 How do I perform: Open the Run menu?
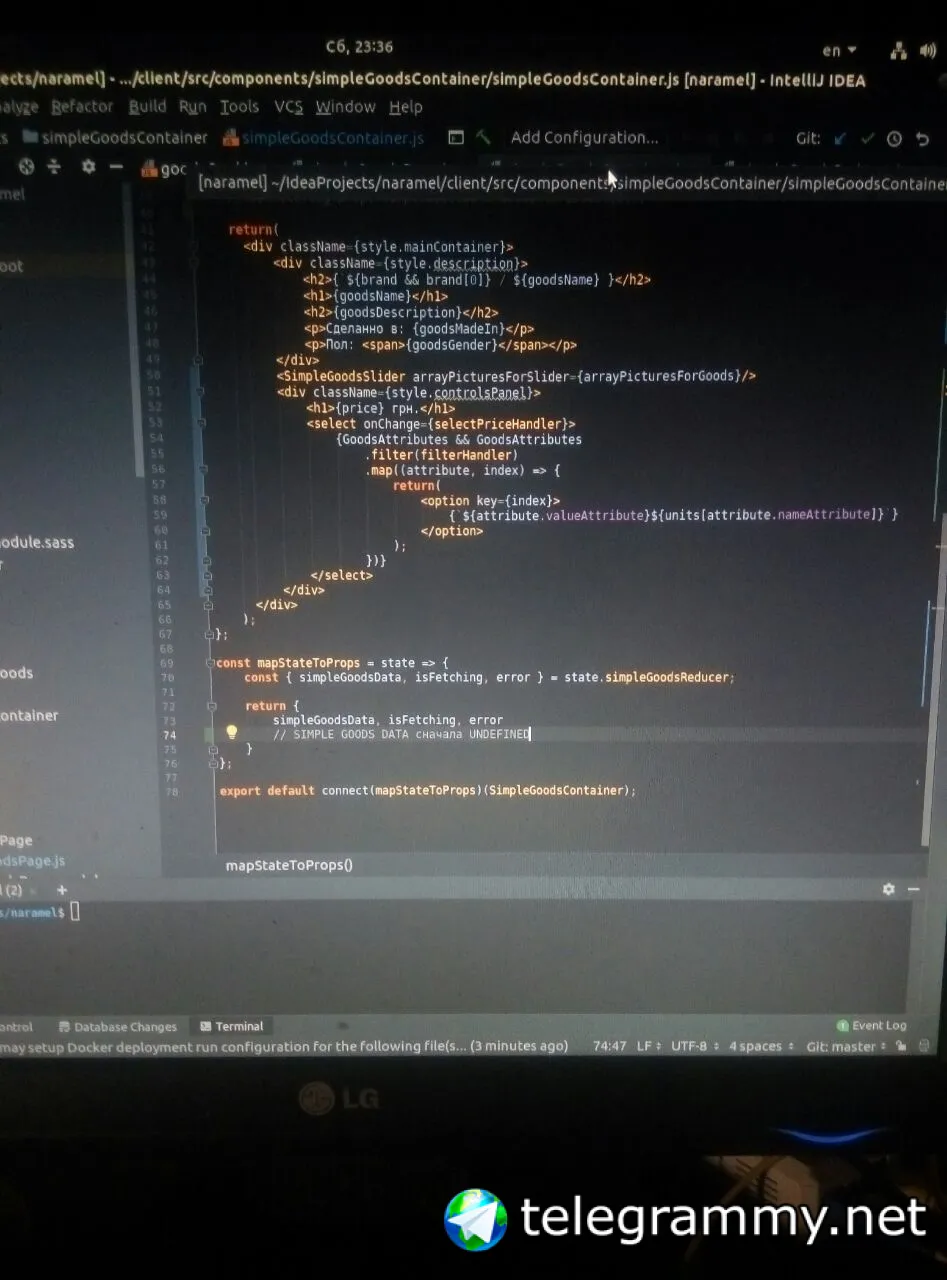(193, 107)
